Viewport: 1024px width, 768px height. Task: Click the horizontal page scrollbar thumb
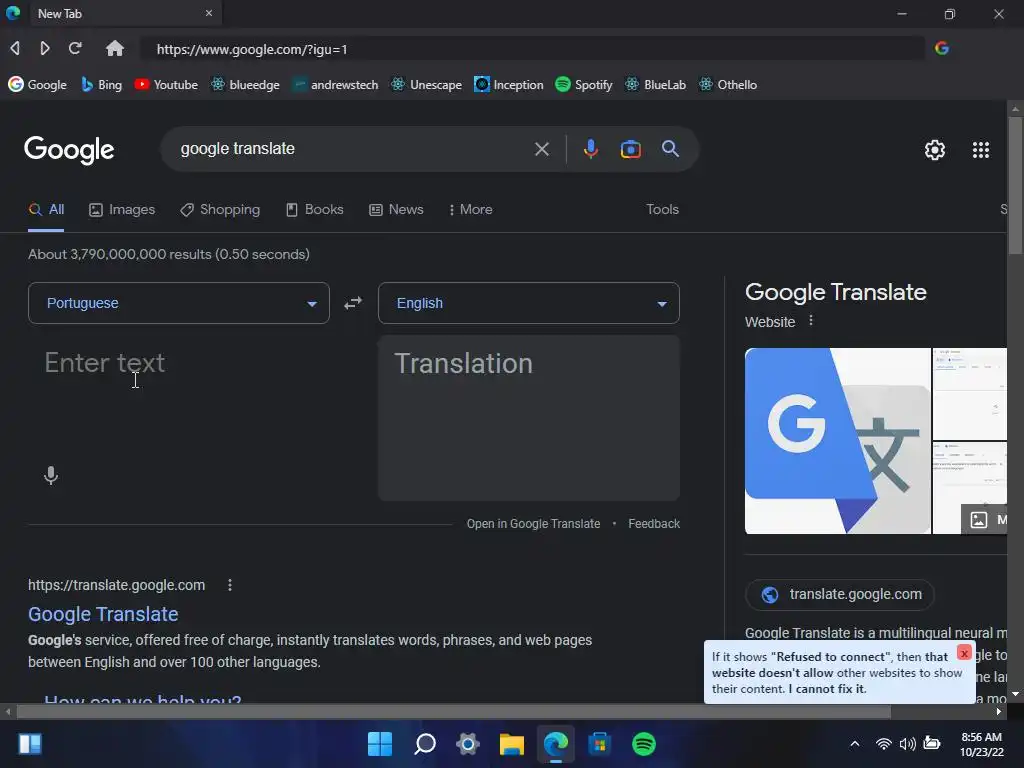pos(453,712)
